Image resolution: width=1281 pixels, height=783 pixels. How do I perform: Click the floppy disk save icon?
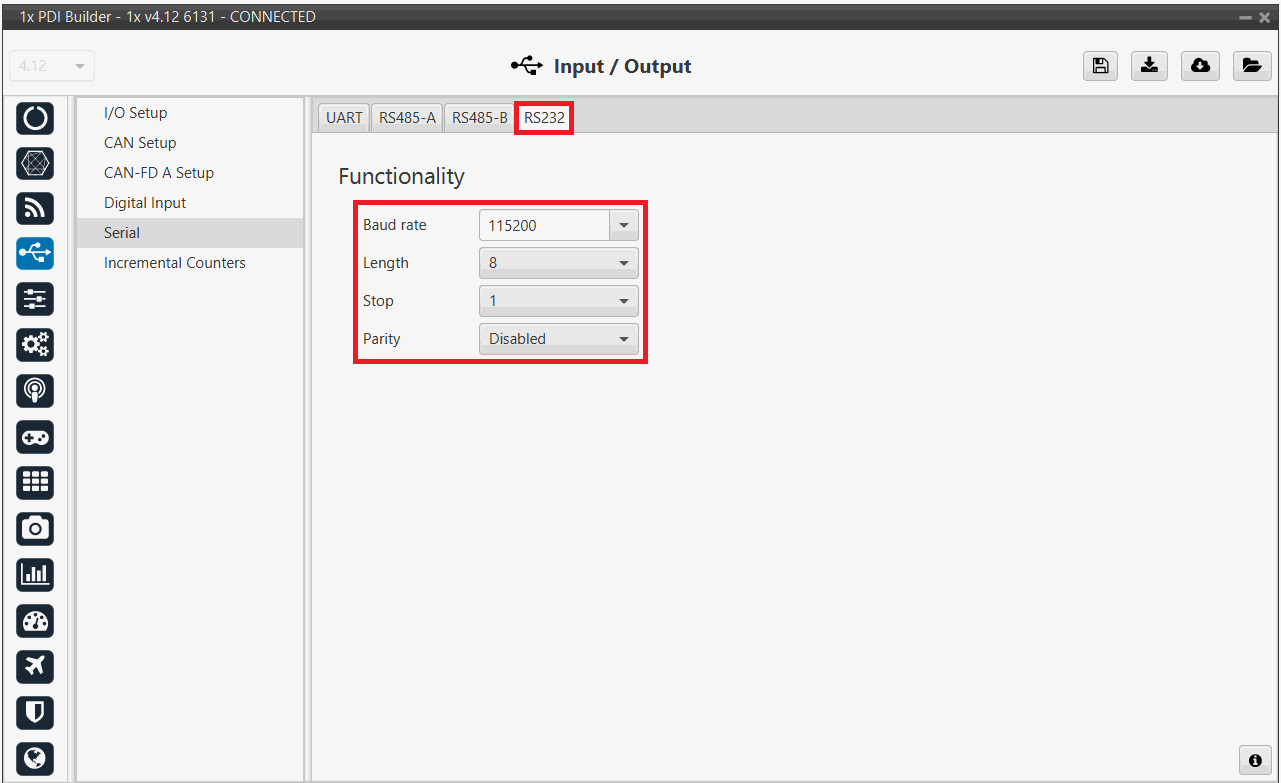coord(1100,66)
